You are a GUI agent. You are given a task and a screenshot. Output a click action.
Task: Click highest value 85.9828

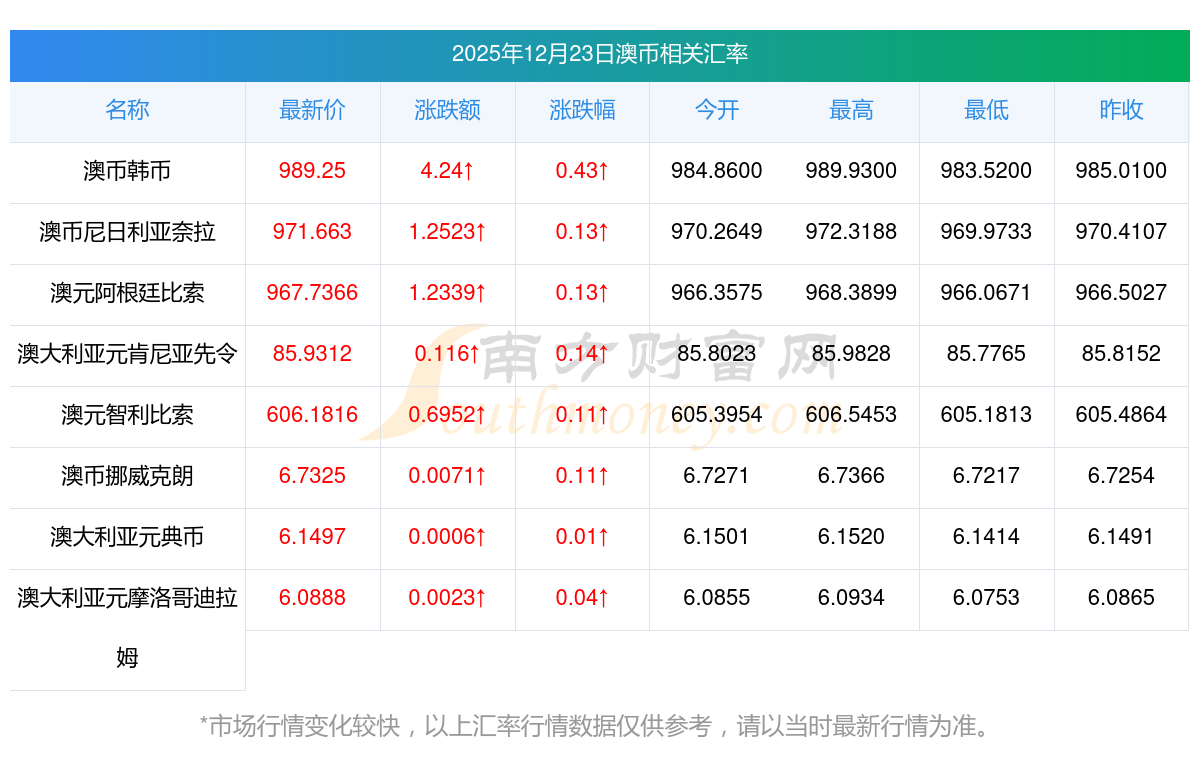[x=851, y=354]
